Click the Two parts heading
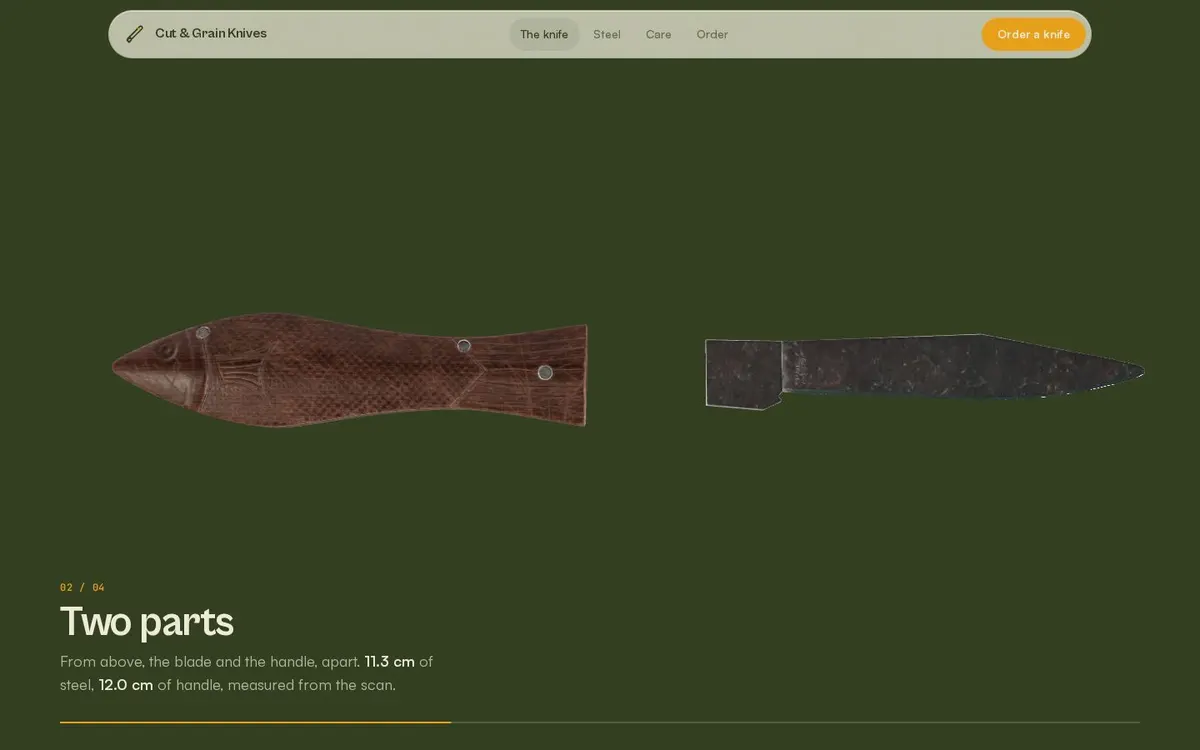The width and height of the screenshot is (1200, 750). tap(147, 621)
